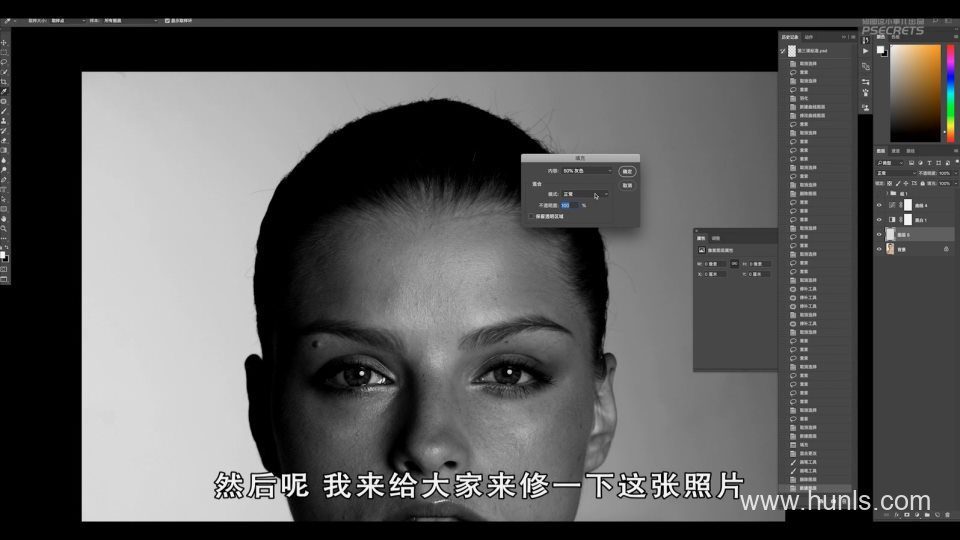Click the pixel layer properties icon

coord(702,250)
